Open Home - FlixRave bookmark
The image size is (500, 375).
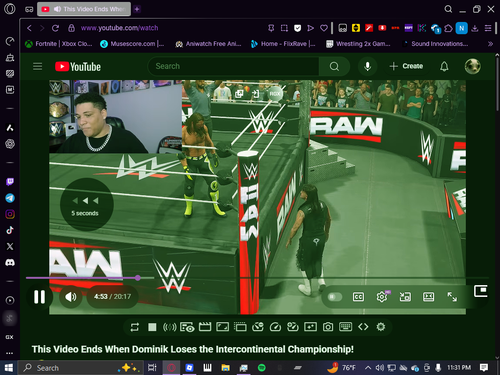283,44
